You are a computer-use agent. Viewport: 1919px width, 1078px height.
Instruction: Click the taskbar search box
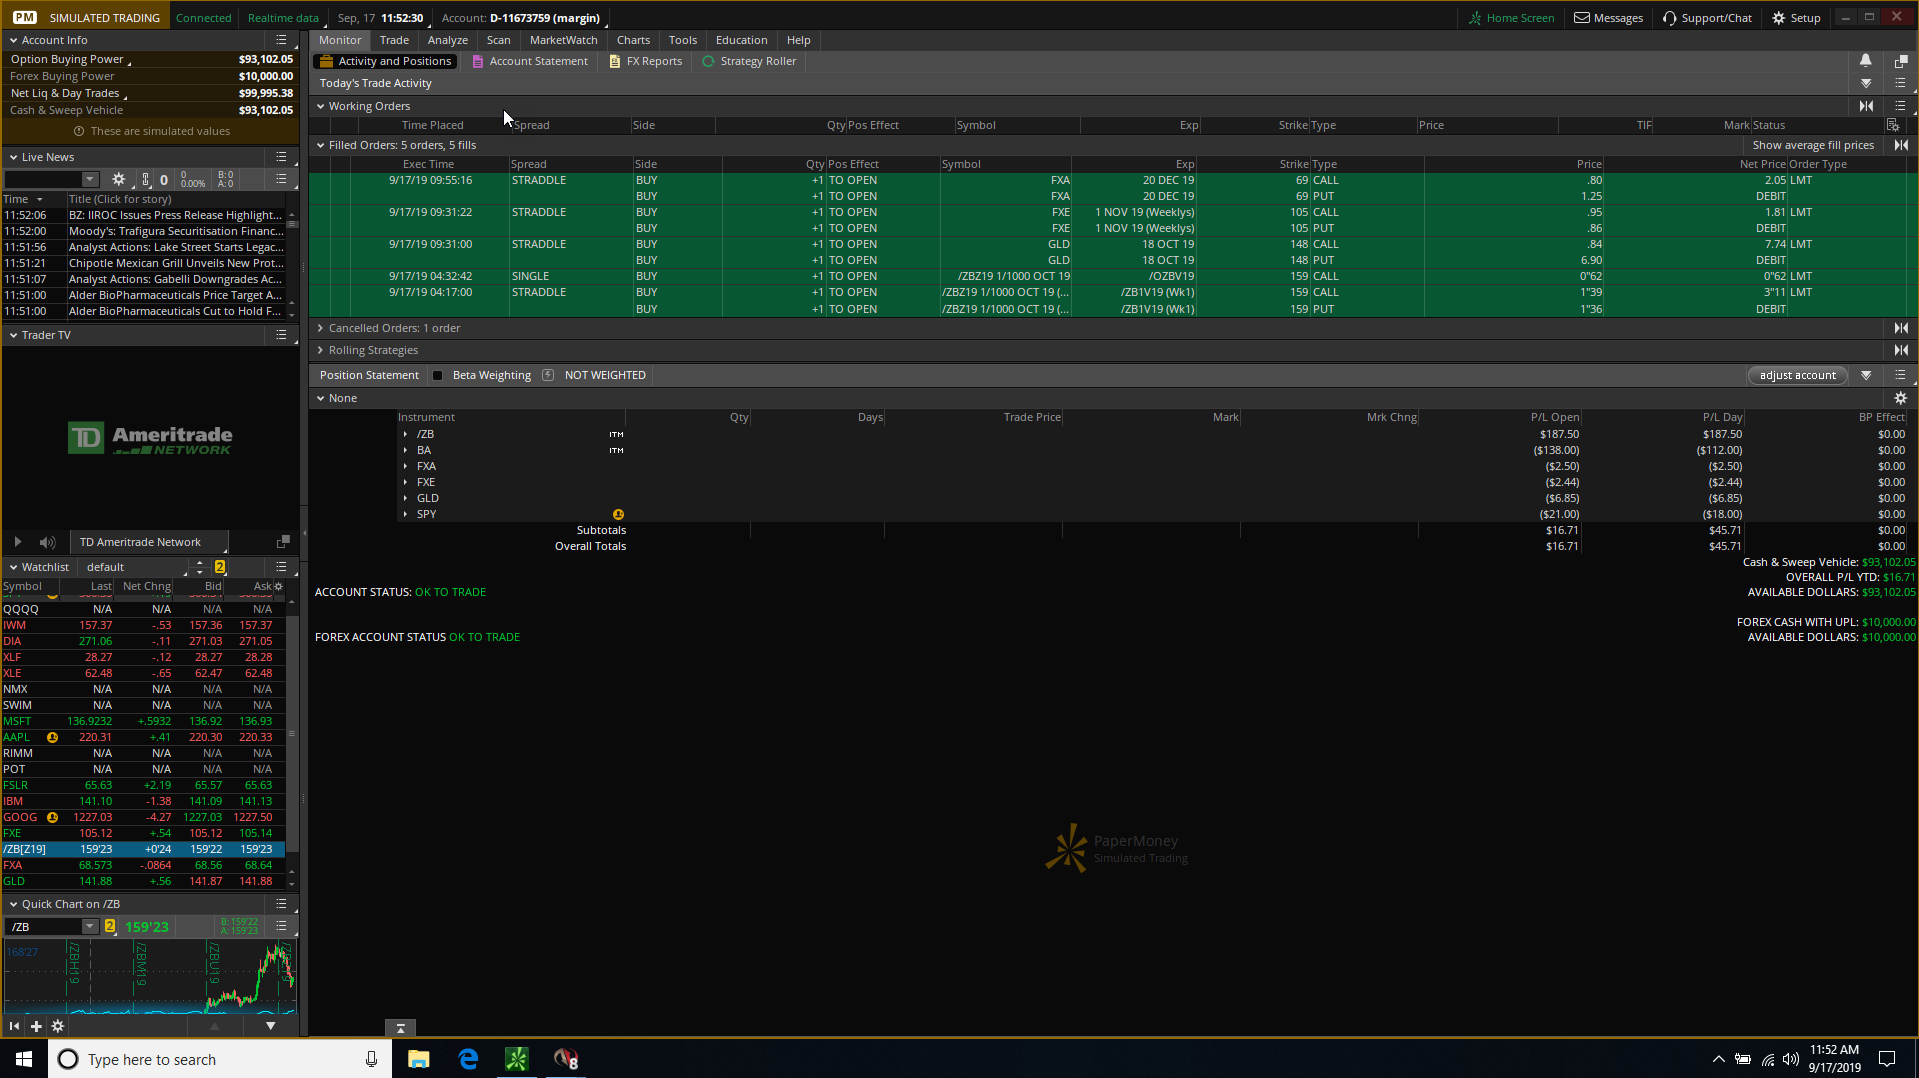click(x=218, y=1059)
